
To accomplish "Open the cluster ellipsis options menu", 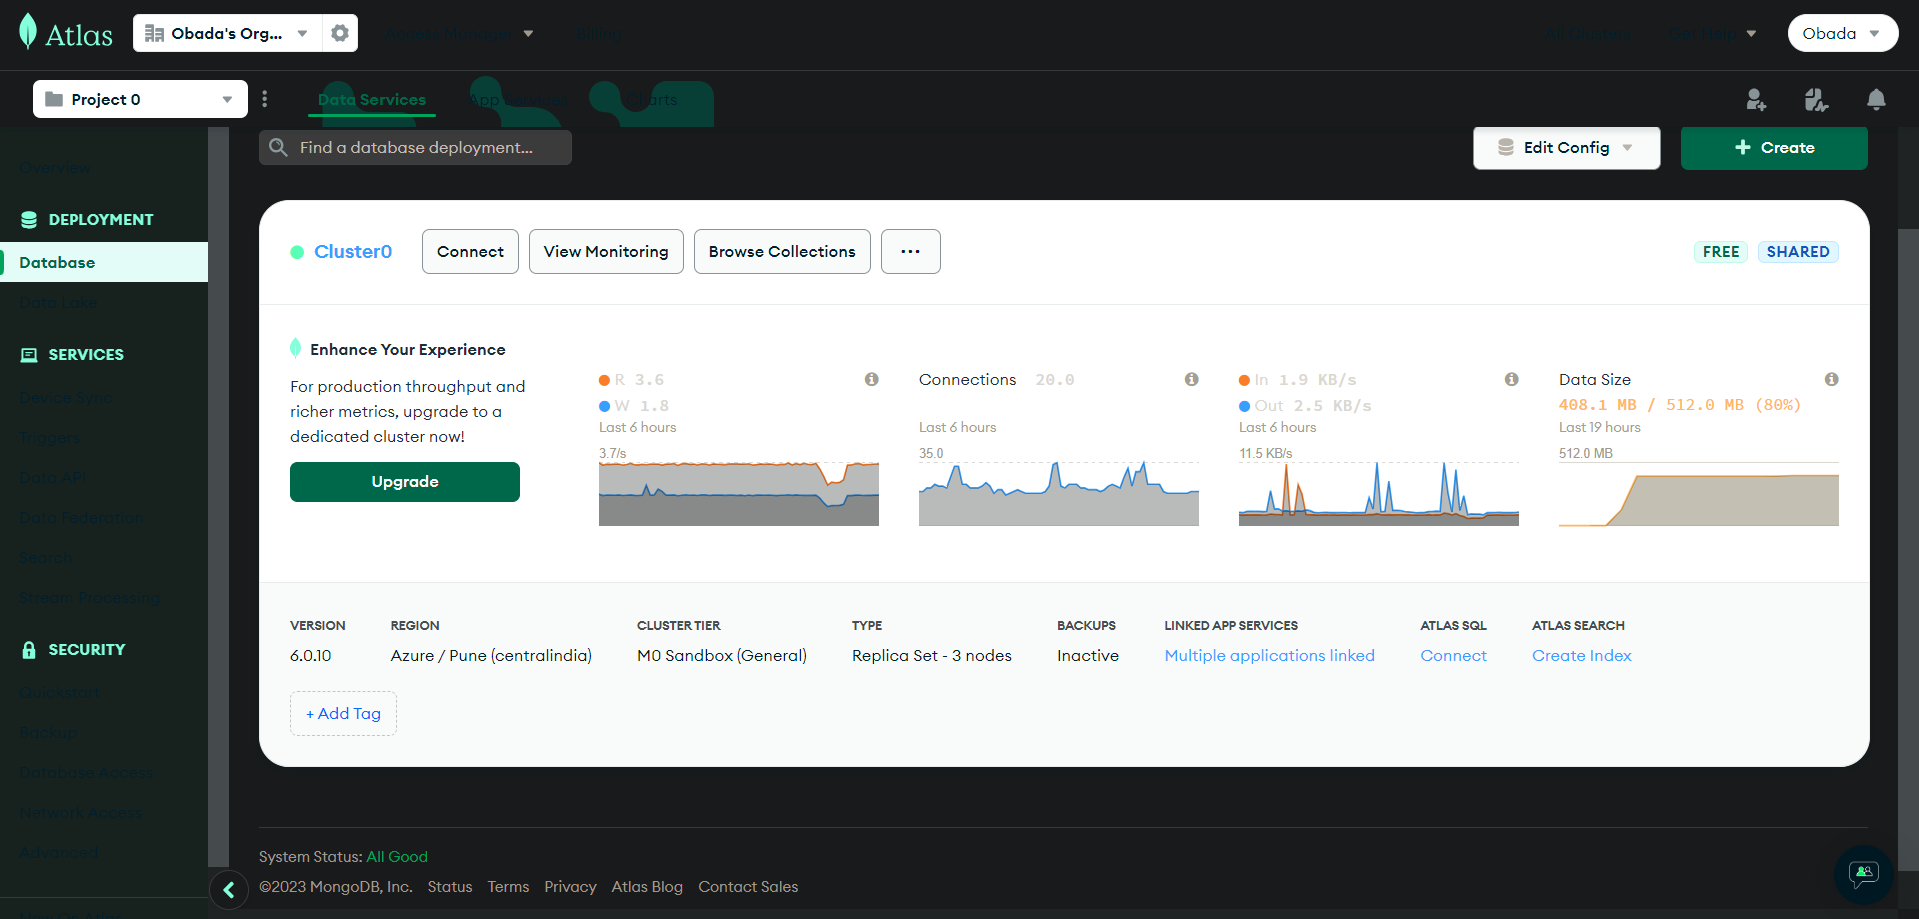I will click(910, 251).
